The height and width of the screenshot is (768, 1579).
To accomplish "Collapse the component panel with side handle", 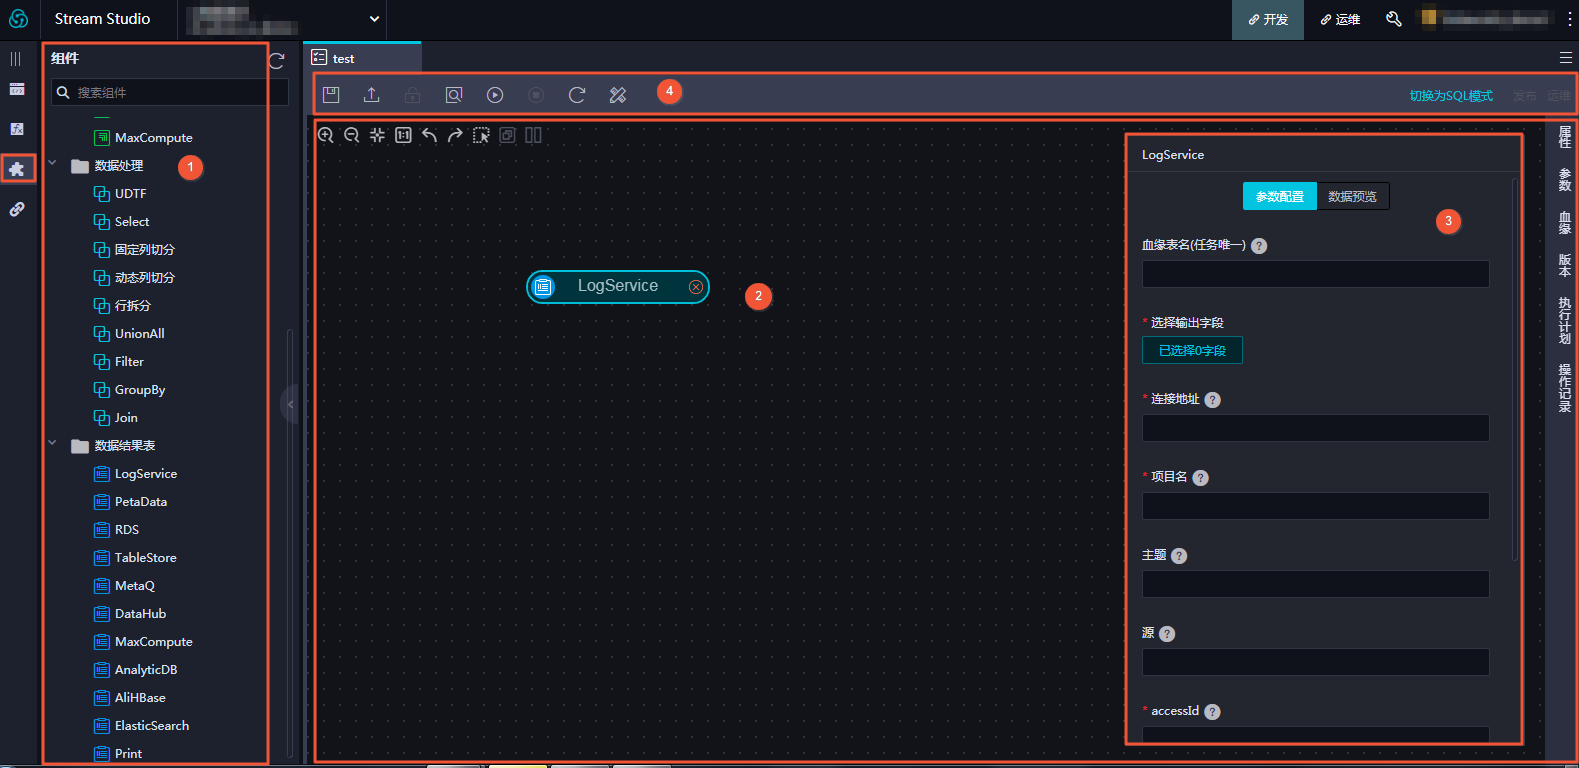I will (290, 405).
